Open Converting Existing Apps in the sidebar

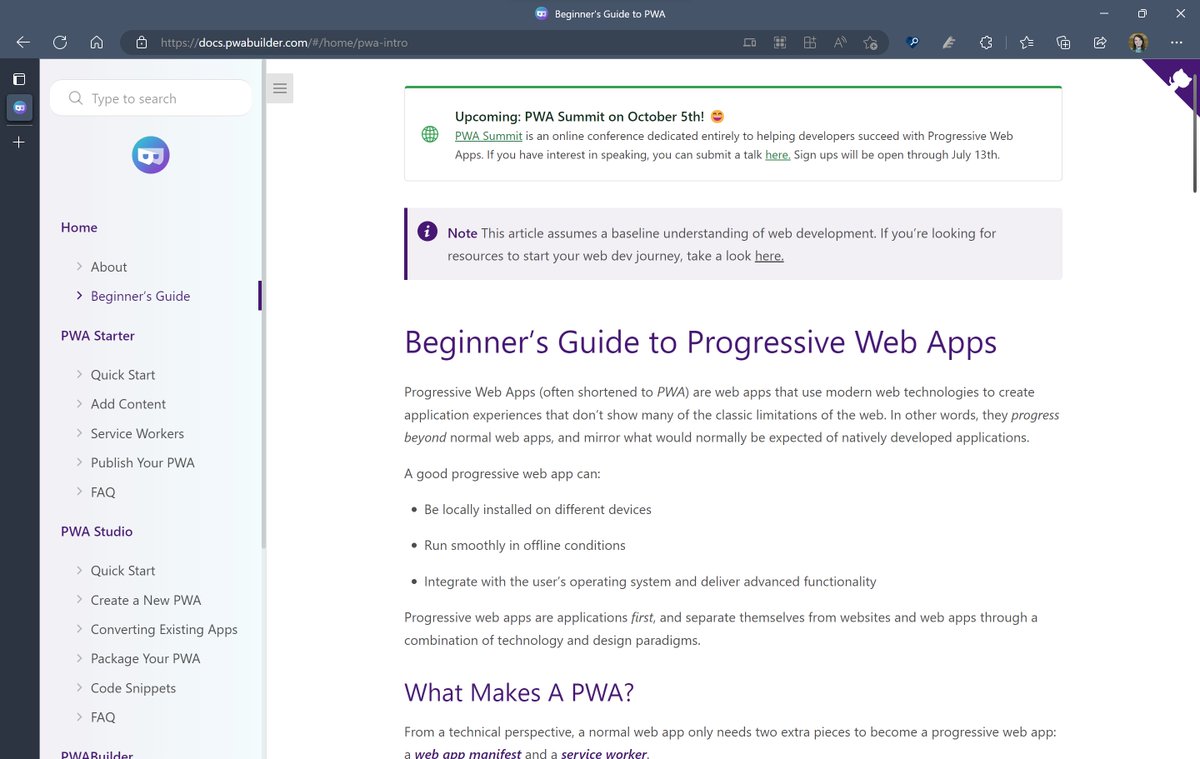click(x=164, y=630)
